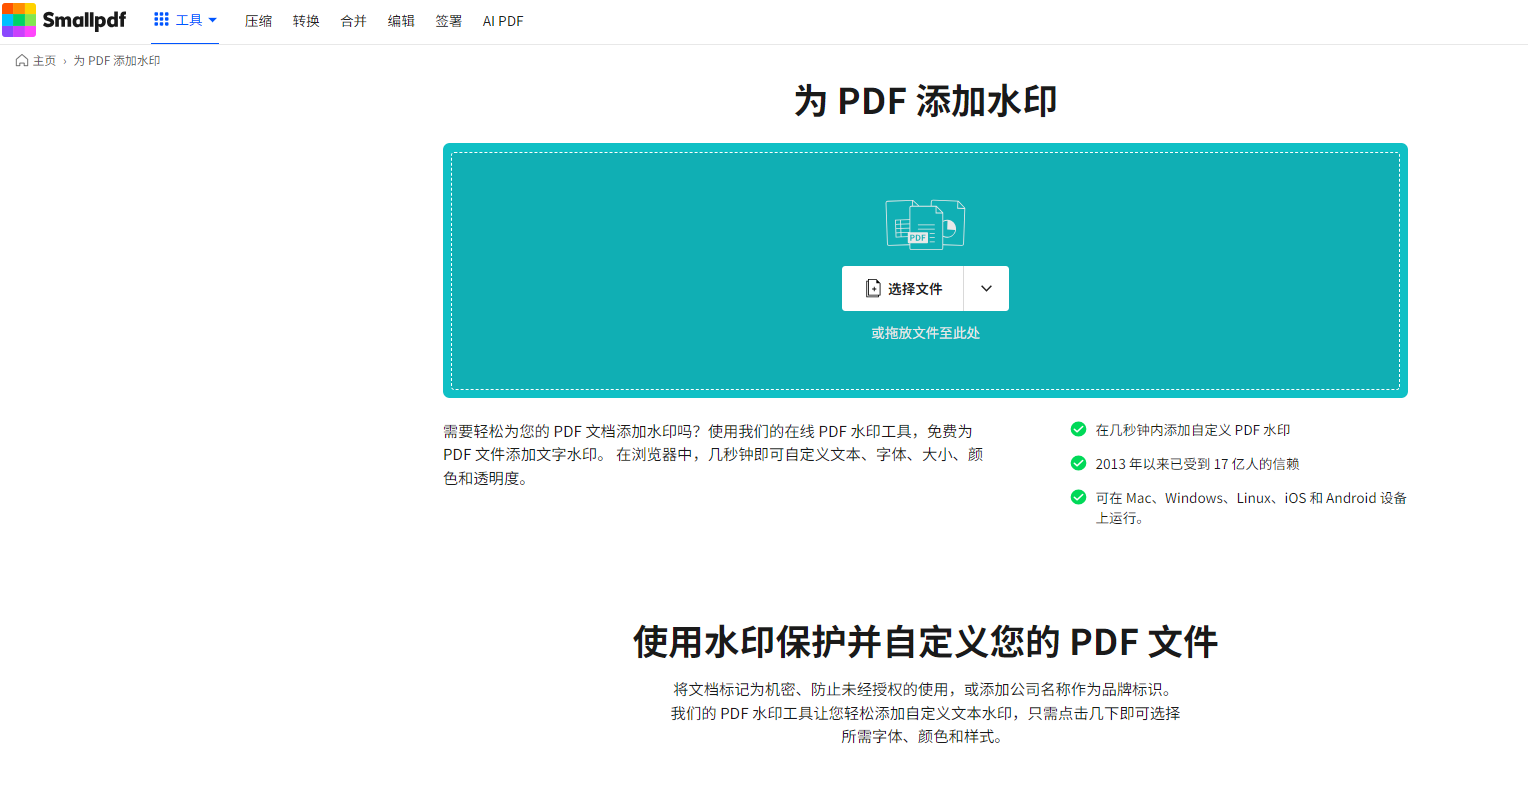Viewport: 1528px width, 804px height.
Task: Open the 工具 dropdown caret
Action: [x=213, y=20]
